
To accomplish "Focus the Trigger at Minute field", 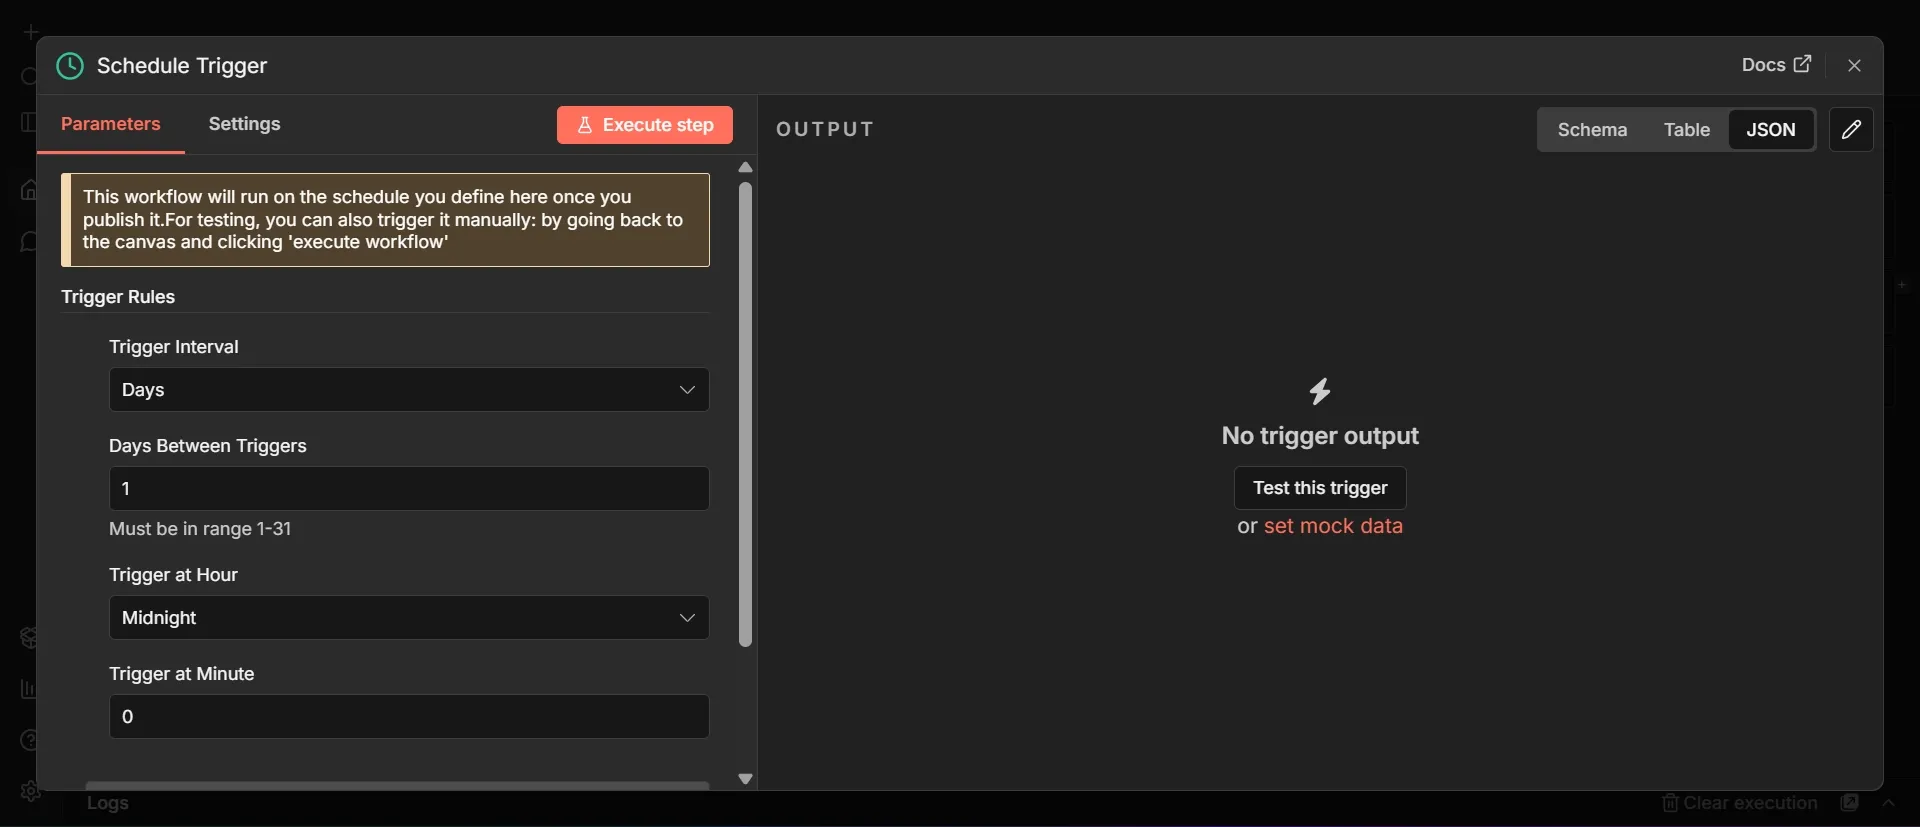I will [409, 717].
